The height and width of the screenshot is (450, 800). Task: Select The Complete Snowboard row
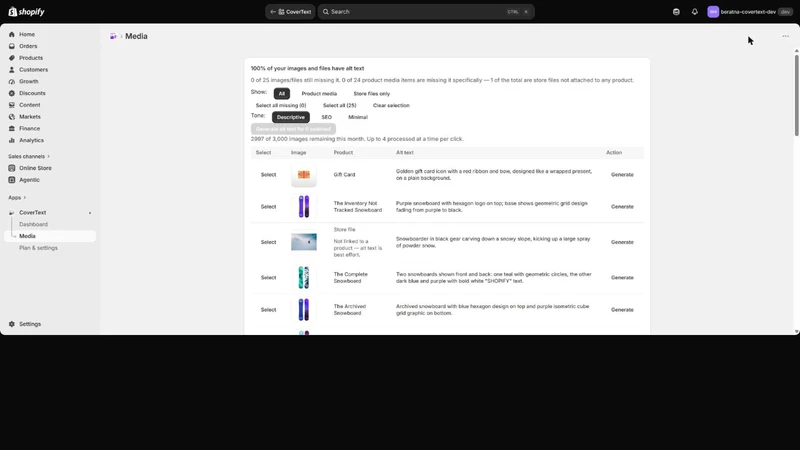click(x=268, y=278)
